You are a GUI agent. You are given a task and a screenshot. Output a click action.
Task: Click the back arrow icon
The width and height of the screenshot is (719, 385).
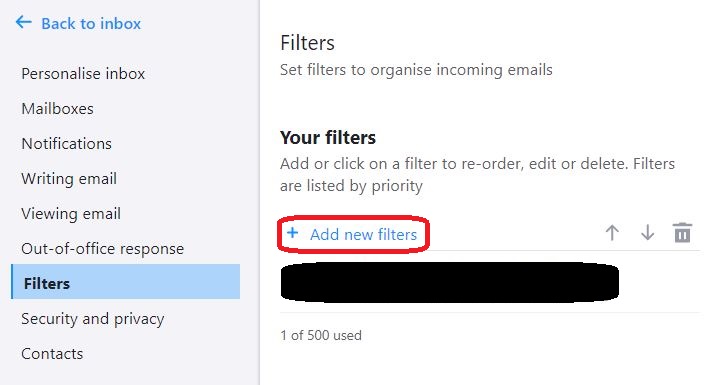(x=23, y=22)
